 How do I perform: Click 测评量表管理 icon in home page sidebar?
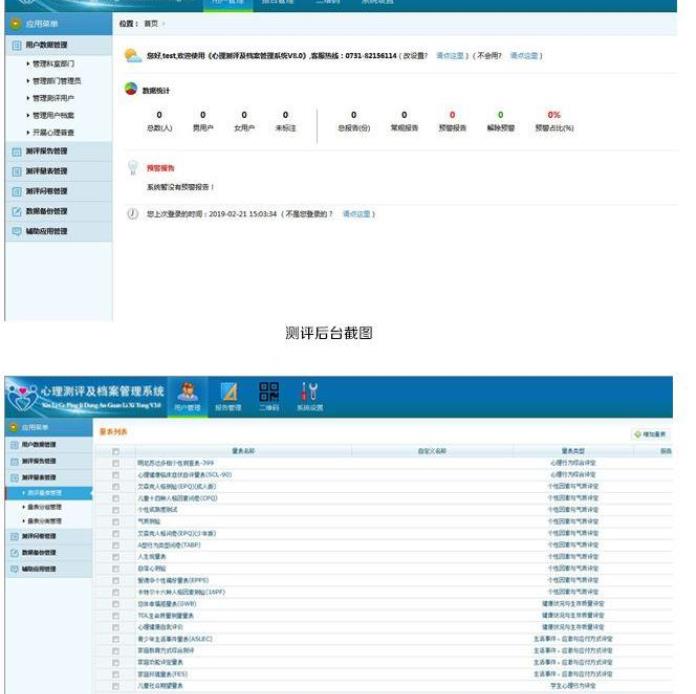[x=16, y=171]
